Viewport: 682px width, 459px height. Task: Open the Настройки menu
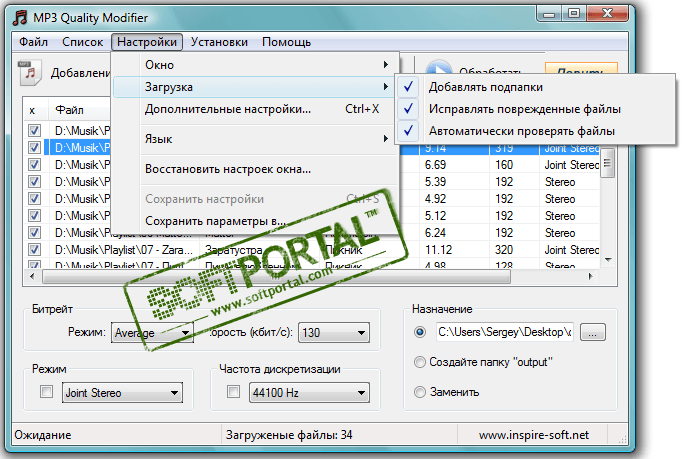coord(147,42)
